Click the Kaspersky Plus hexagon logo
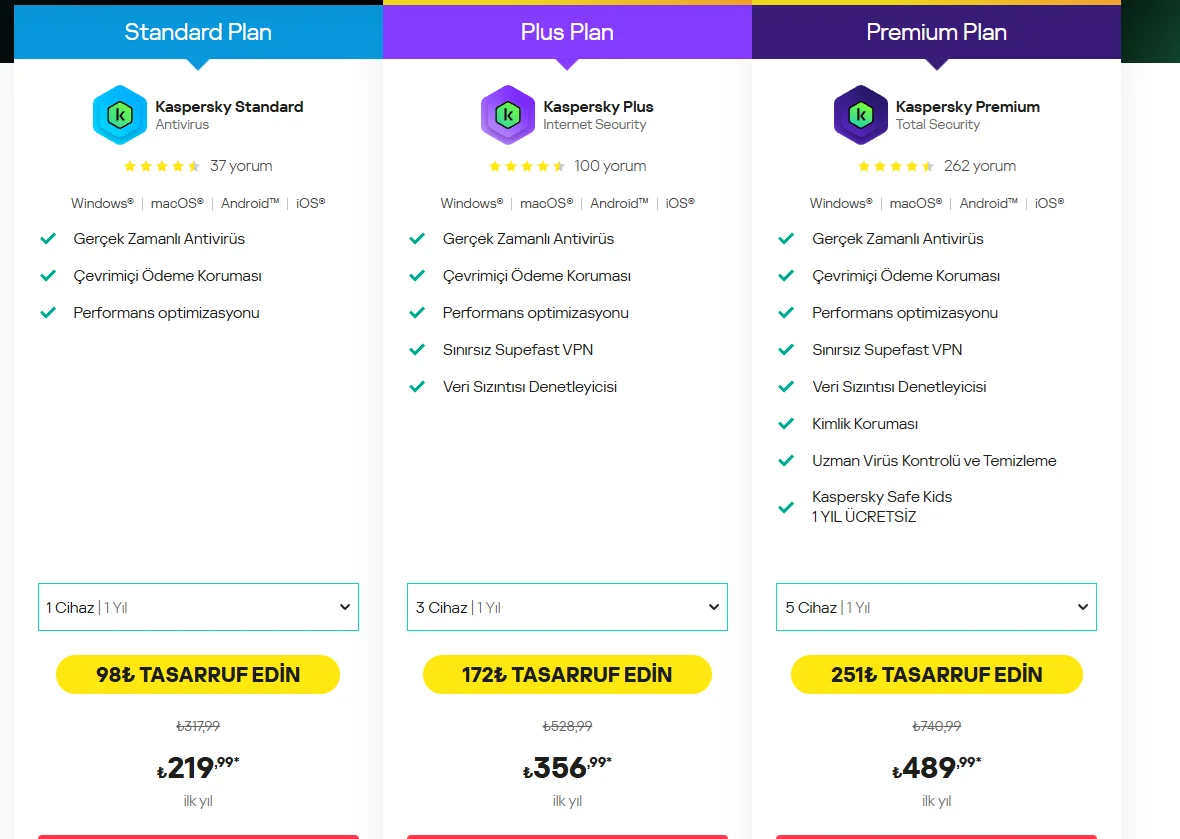 (508, 115)
